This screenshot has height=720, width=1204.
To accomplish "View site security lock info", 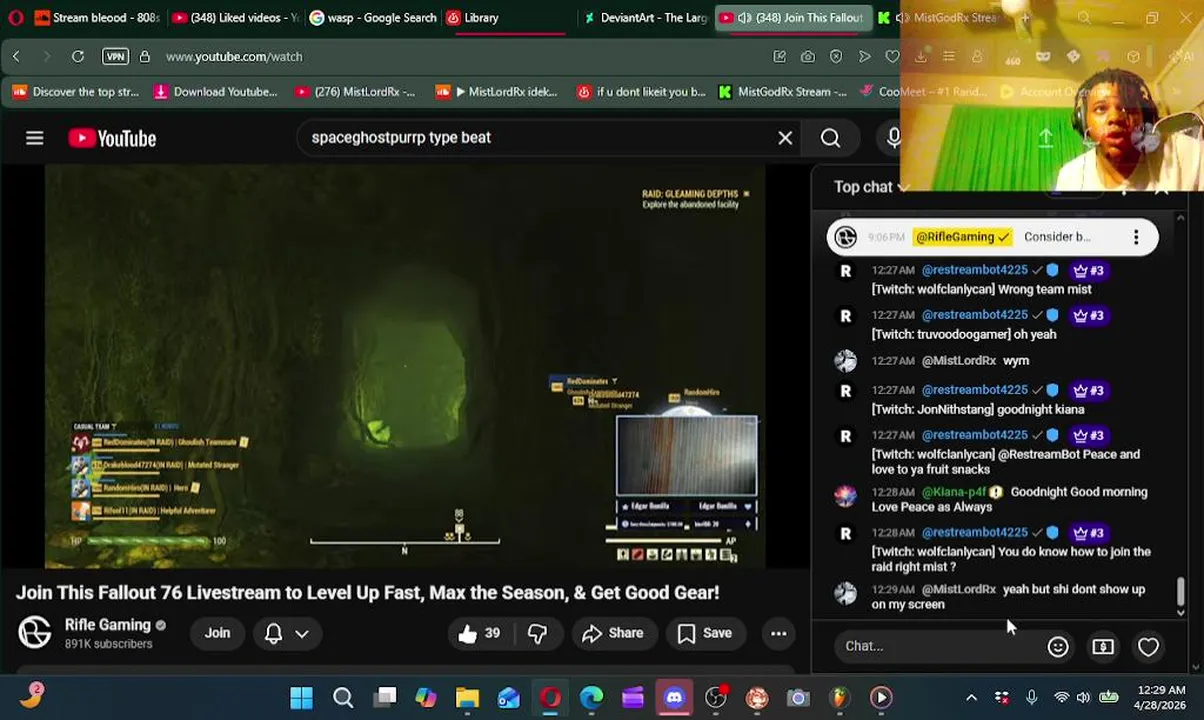I will [145, 57].
